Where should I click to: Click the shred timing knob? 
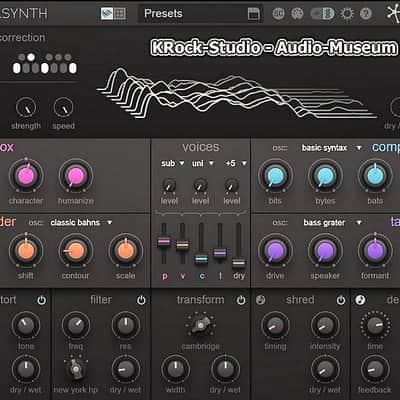coord(275,325)
